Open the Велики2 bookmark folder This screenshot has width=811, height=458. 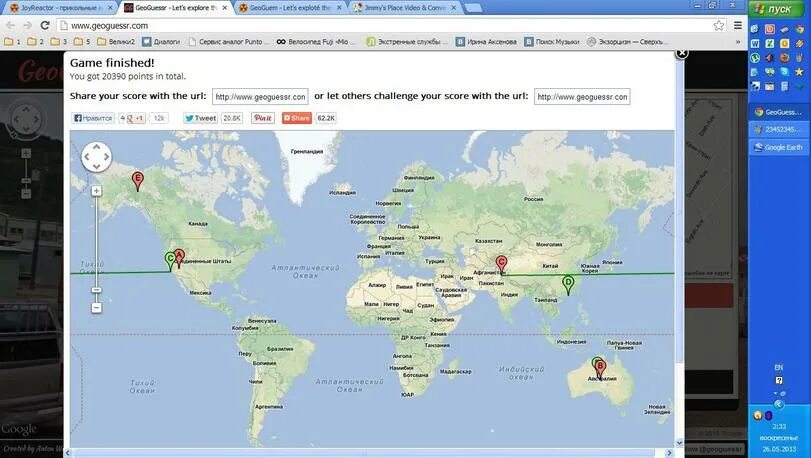point(116,41)
